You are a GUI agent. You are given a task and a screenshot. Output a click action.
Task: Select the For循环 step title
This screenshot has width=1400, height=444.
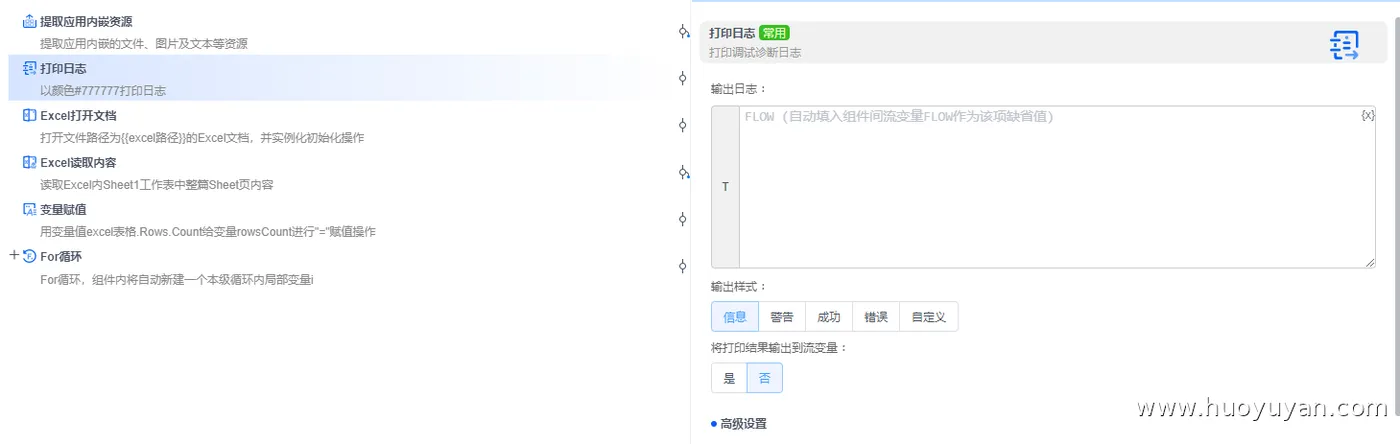coord(61,256)
